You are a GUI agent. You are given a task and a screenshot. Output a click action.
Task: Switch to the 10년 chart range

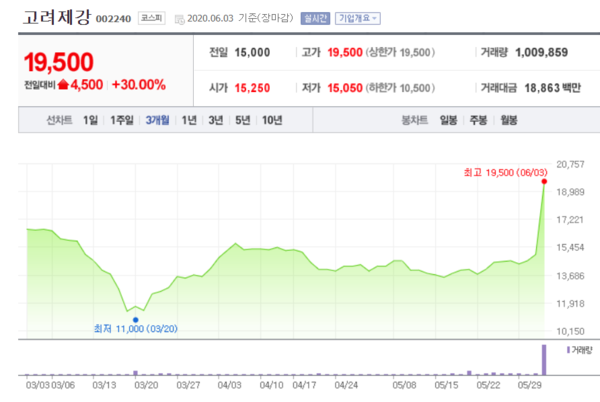(272, 120)
